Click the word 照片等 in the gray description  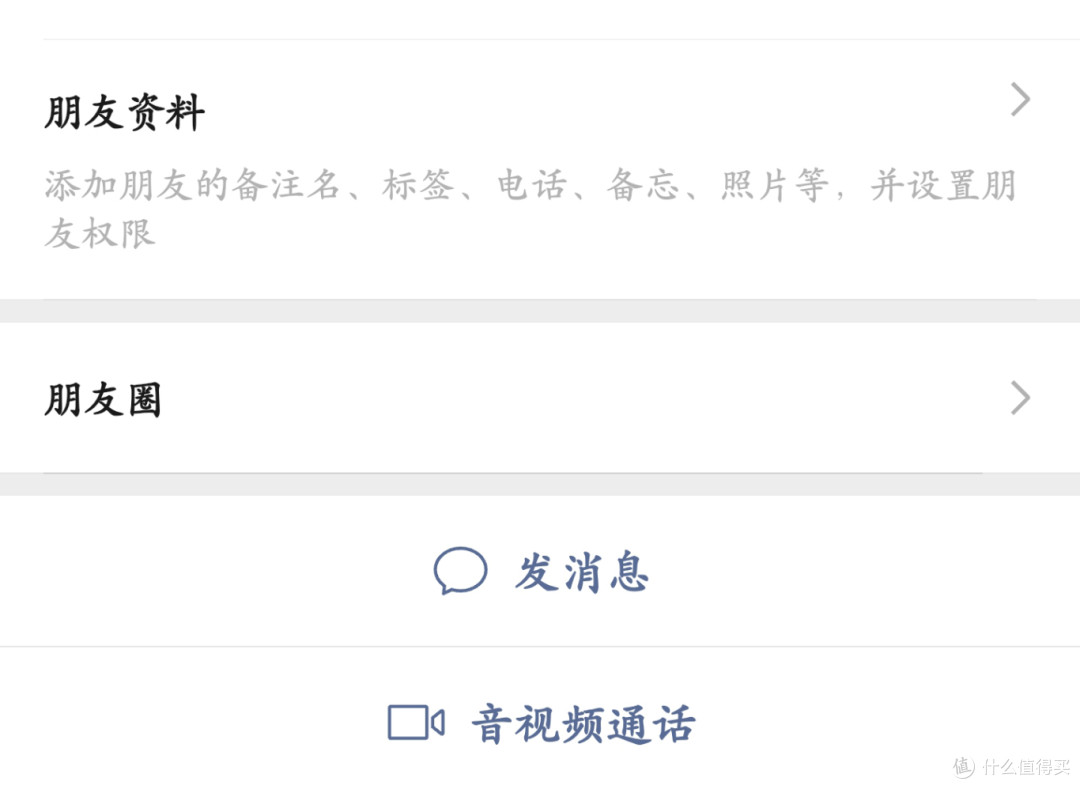(774, 187)
